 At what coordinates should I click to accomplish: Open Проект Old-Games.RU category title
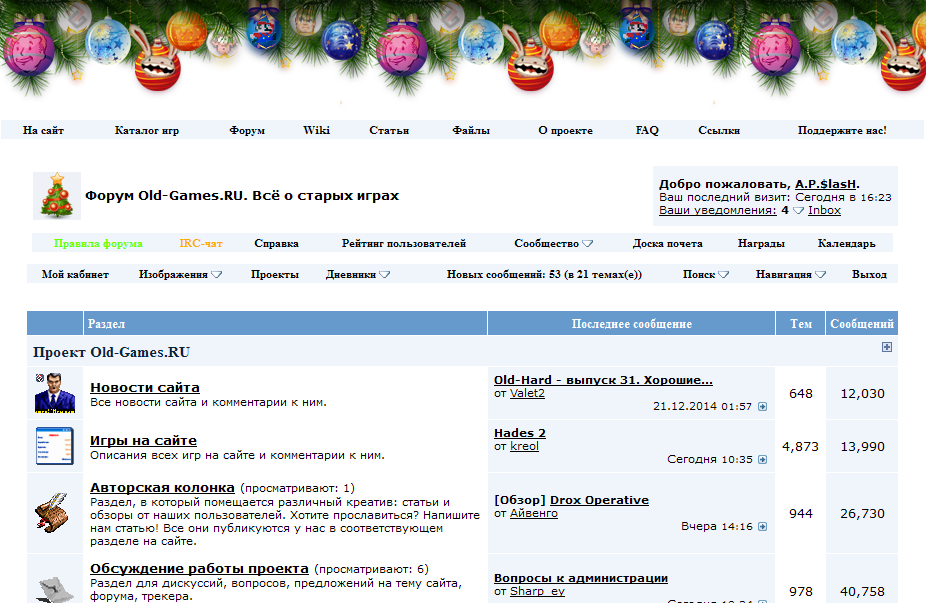click(112, 352)
